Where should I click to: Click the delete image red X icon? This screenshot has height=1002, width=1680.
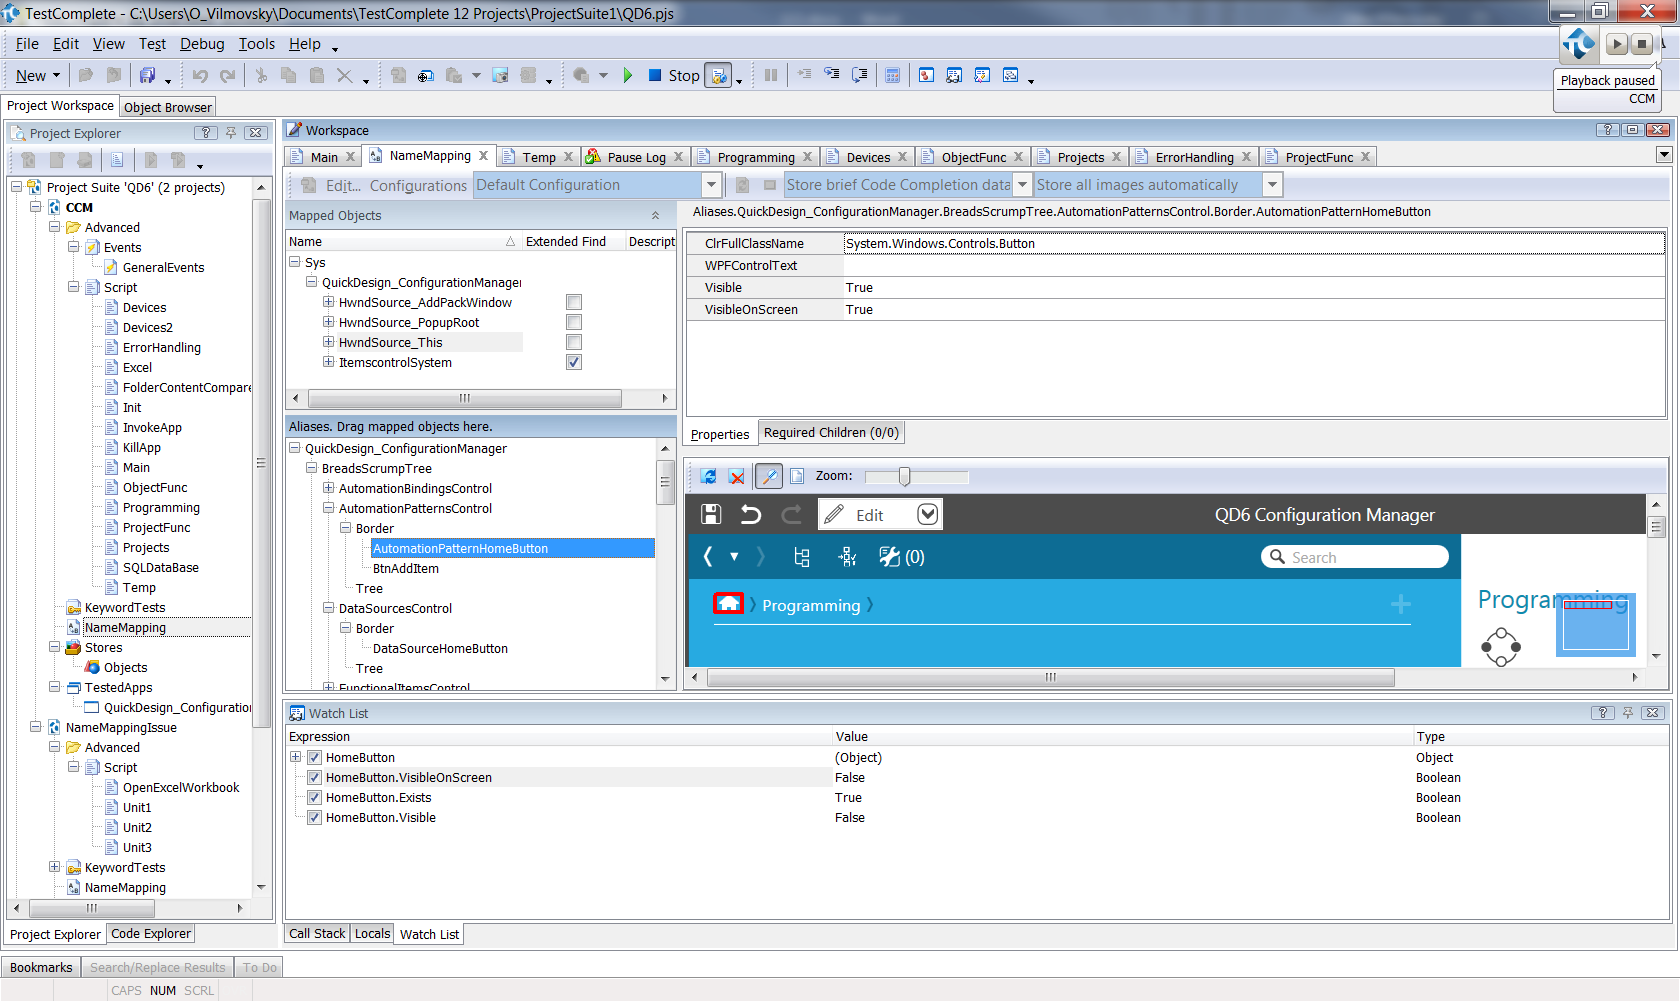[737, 477]
